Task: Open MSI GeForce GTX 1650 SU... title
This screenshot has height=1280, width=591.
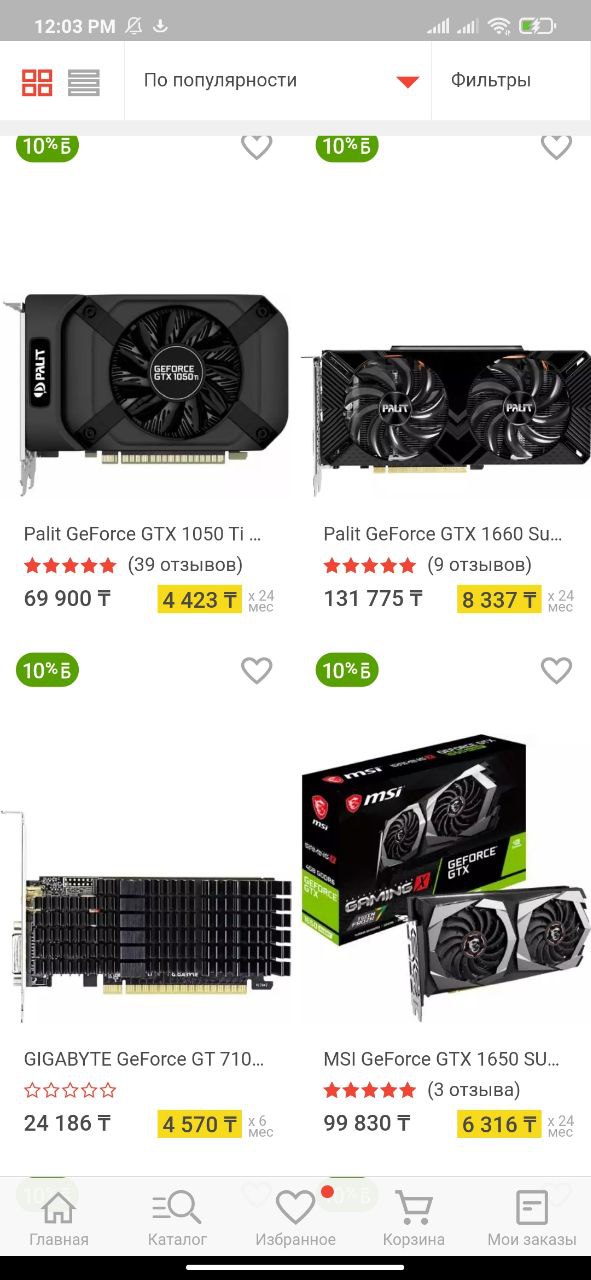Action: click(442, 1058)
